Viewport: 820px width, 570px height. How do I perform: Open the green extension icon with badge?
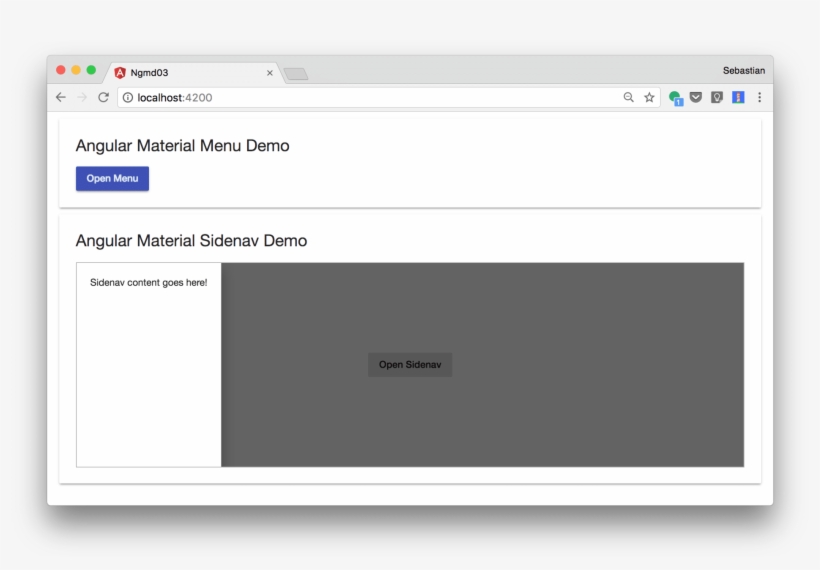coord(676,98)
